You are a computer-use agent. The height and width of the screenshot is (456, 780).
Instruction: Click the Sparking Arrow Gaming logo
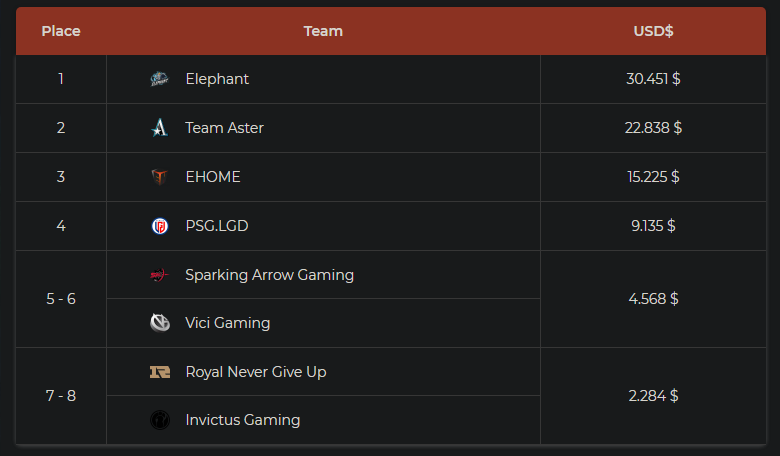tap(160, 274)
